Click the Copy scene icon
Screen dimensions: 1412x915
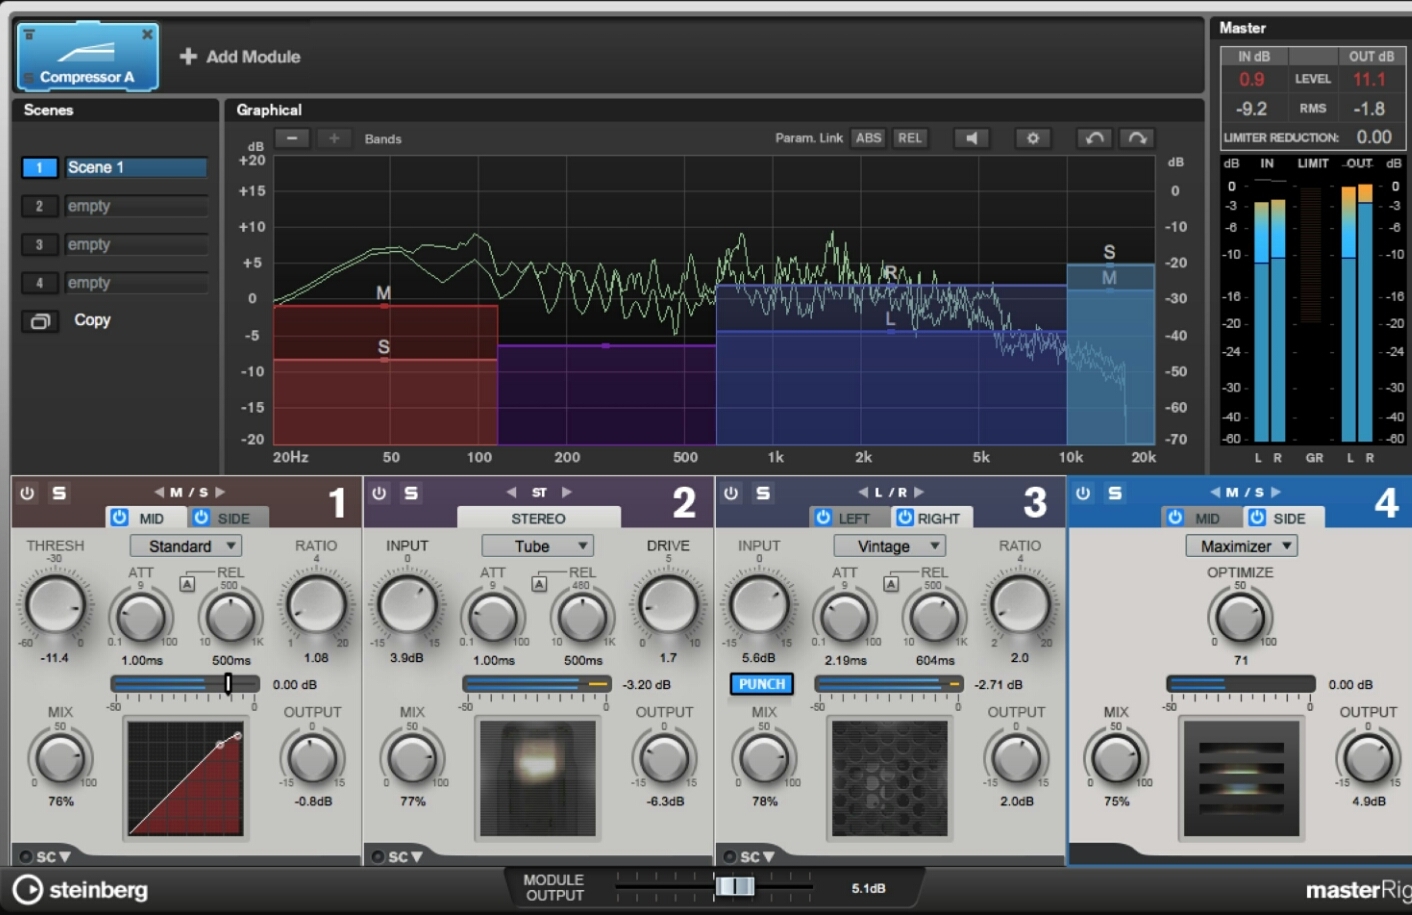41,321
